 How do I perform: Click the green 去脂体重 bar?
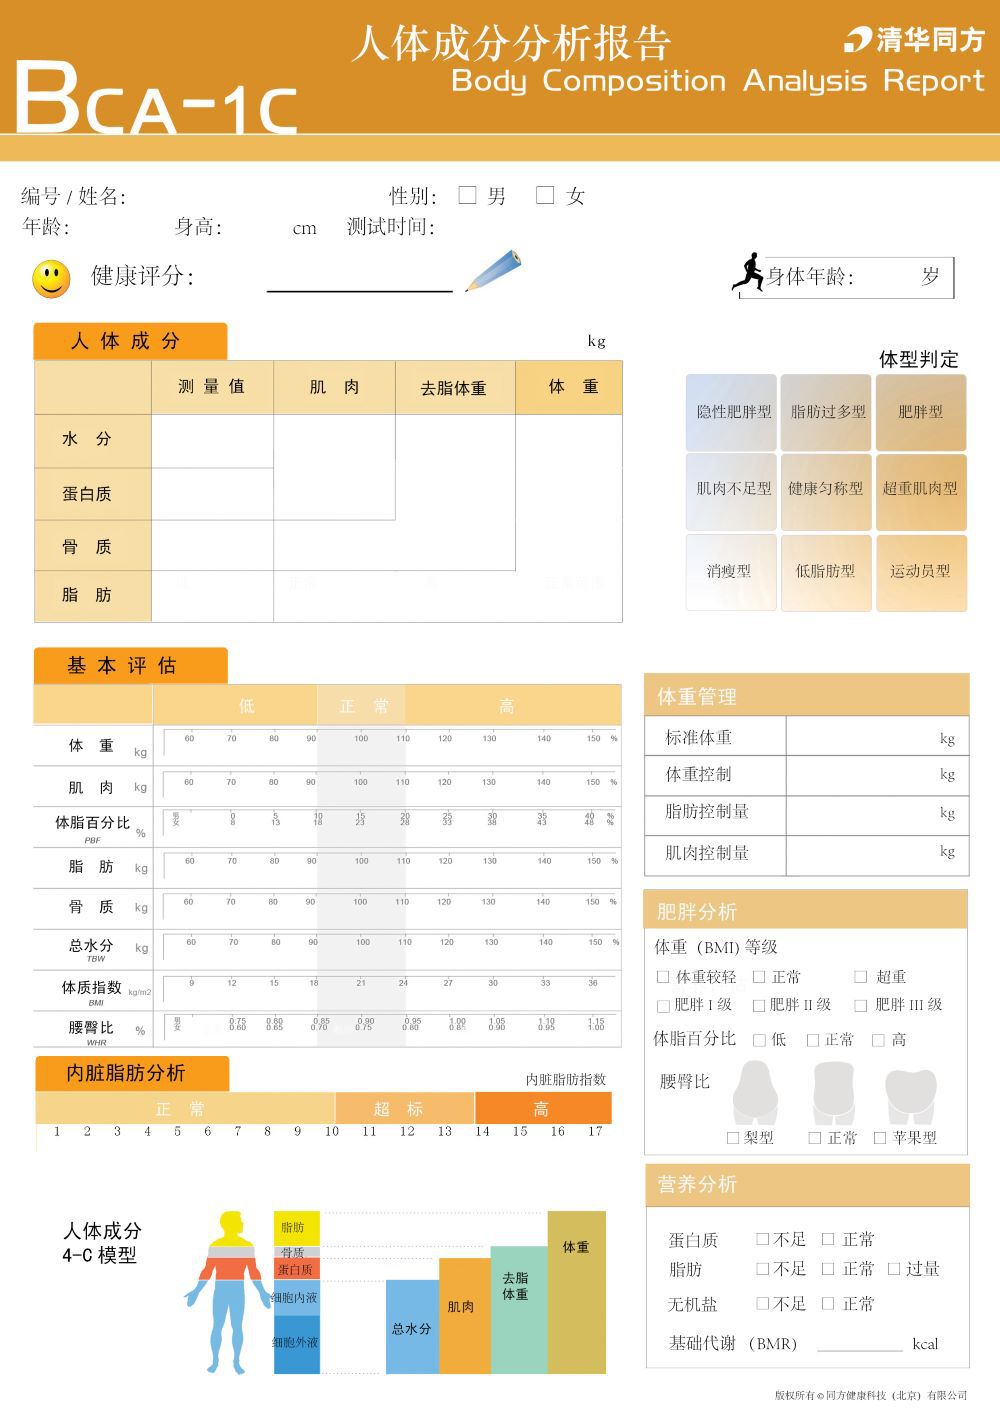pos(519,1310)
